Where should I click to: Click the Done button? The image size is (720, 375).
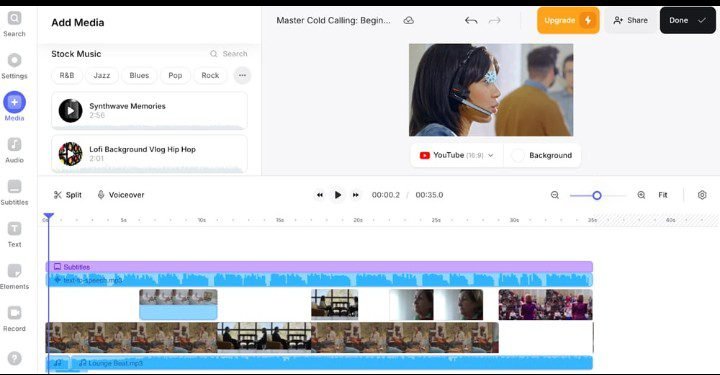click(x=687, y=20)
